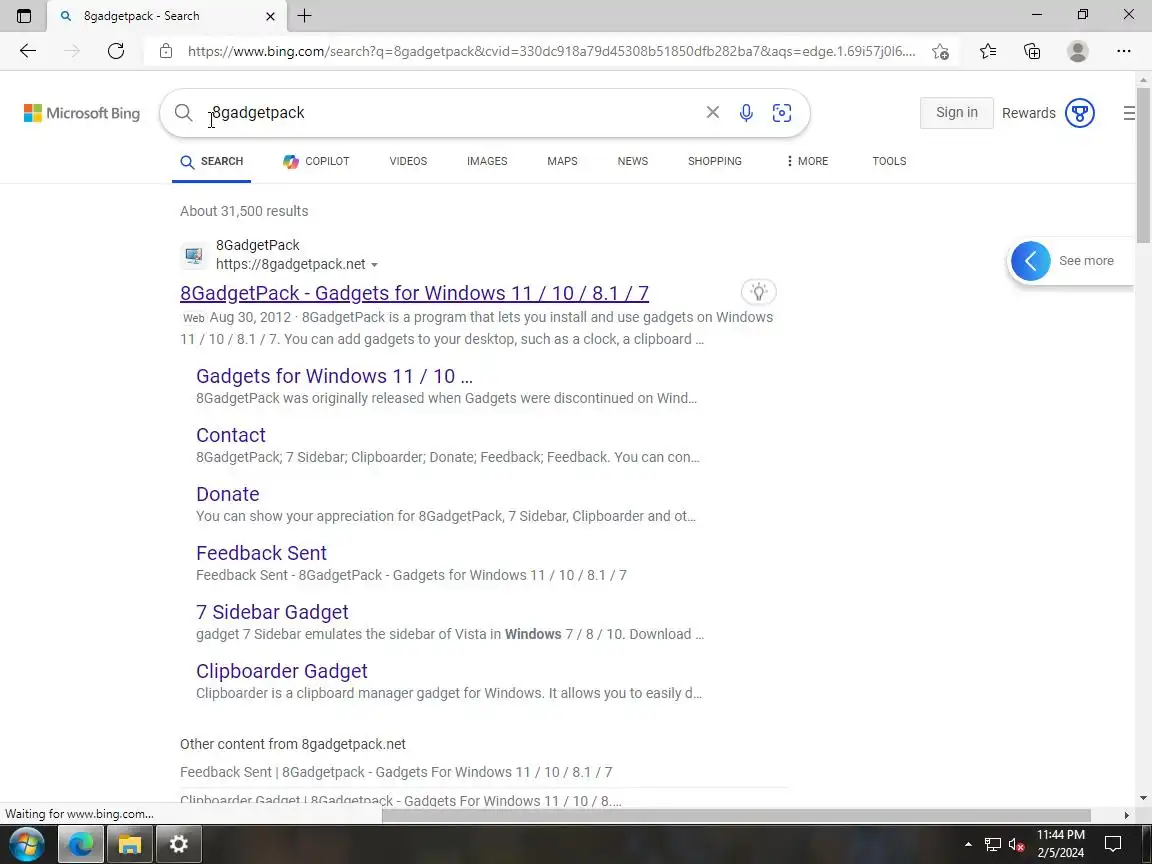Image resolution: width=1152 pixels, height=864 pixels.
Task: Click the lightbulb icon beside first result
Action: coord(759,292)
